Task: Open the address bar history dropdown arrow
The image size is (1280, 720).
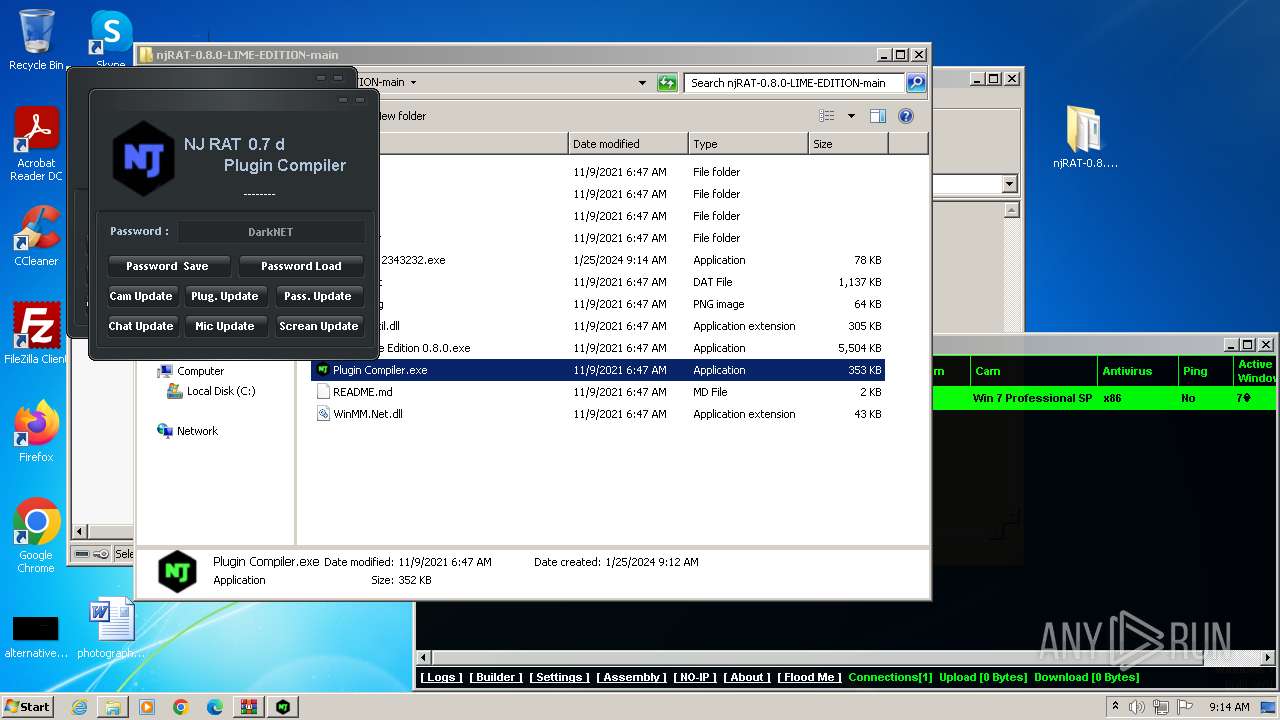Action: (x=642, y=83)
